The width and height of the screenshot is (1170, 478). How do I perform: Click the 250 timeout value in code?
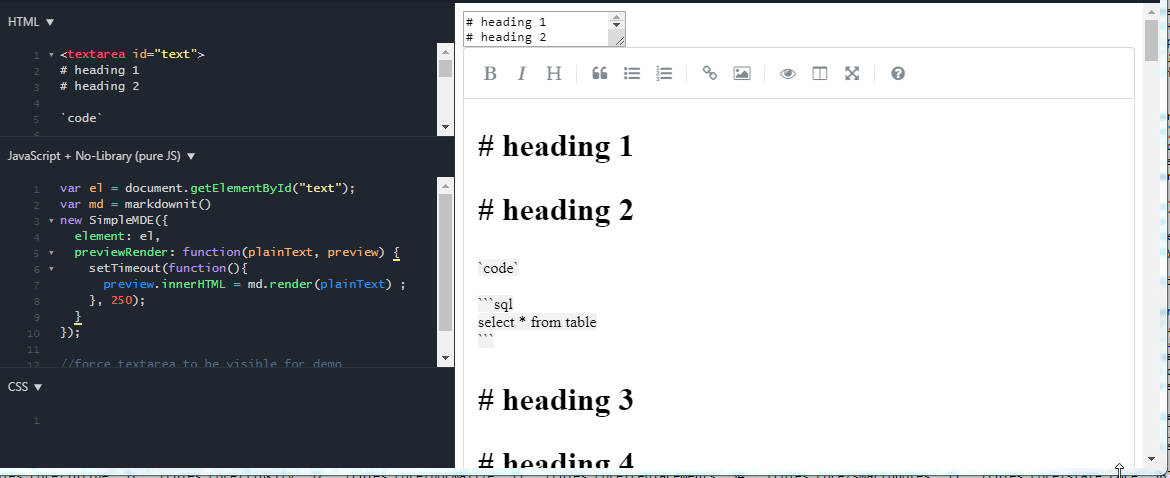[x=122, y=301]
